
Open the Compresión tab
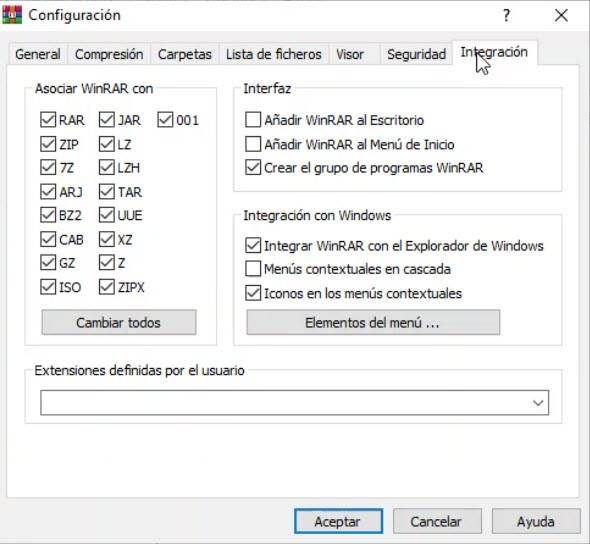[109, 54]
